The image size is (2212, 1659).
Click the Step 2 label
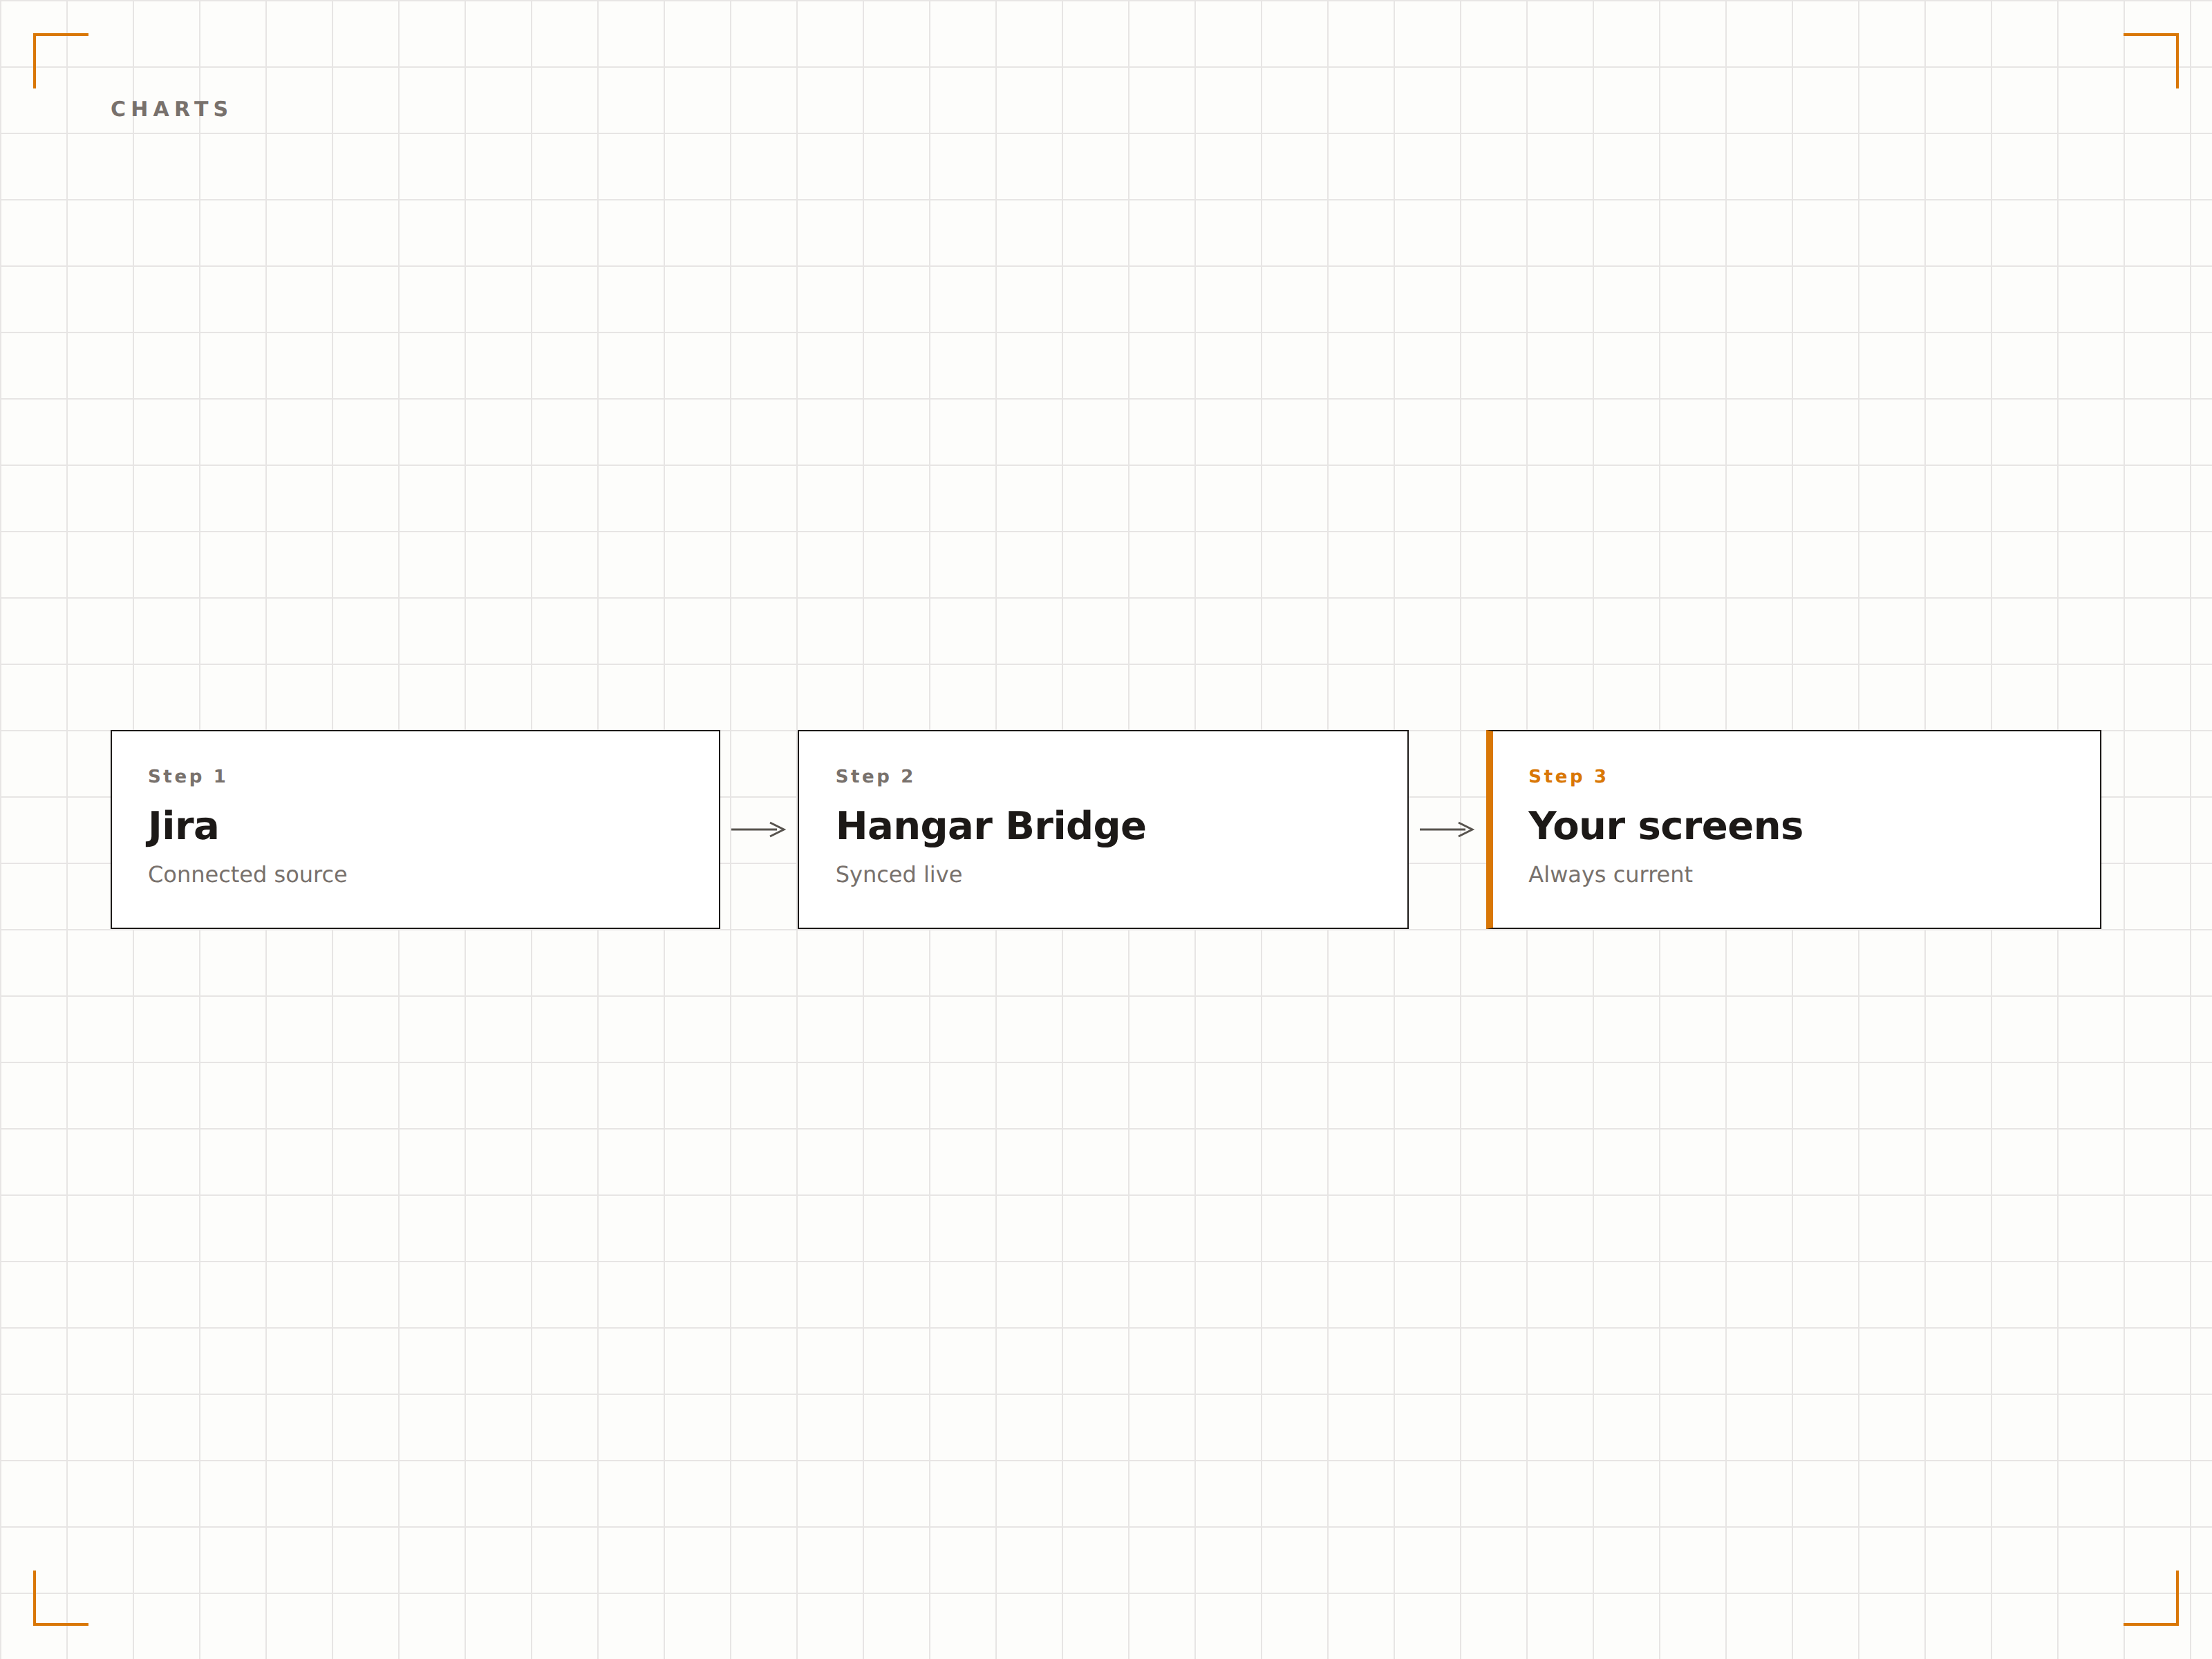[x=874, y=776]
